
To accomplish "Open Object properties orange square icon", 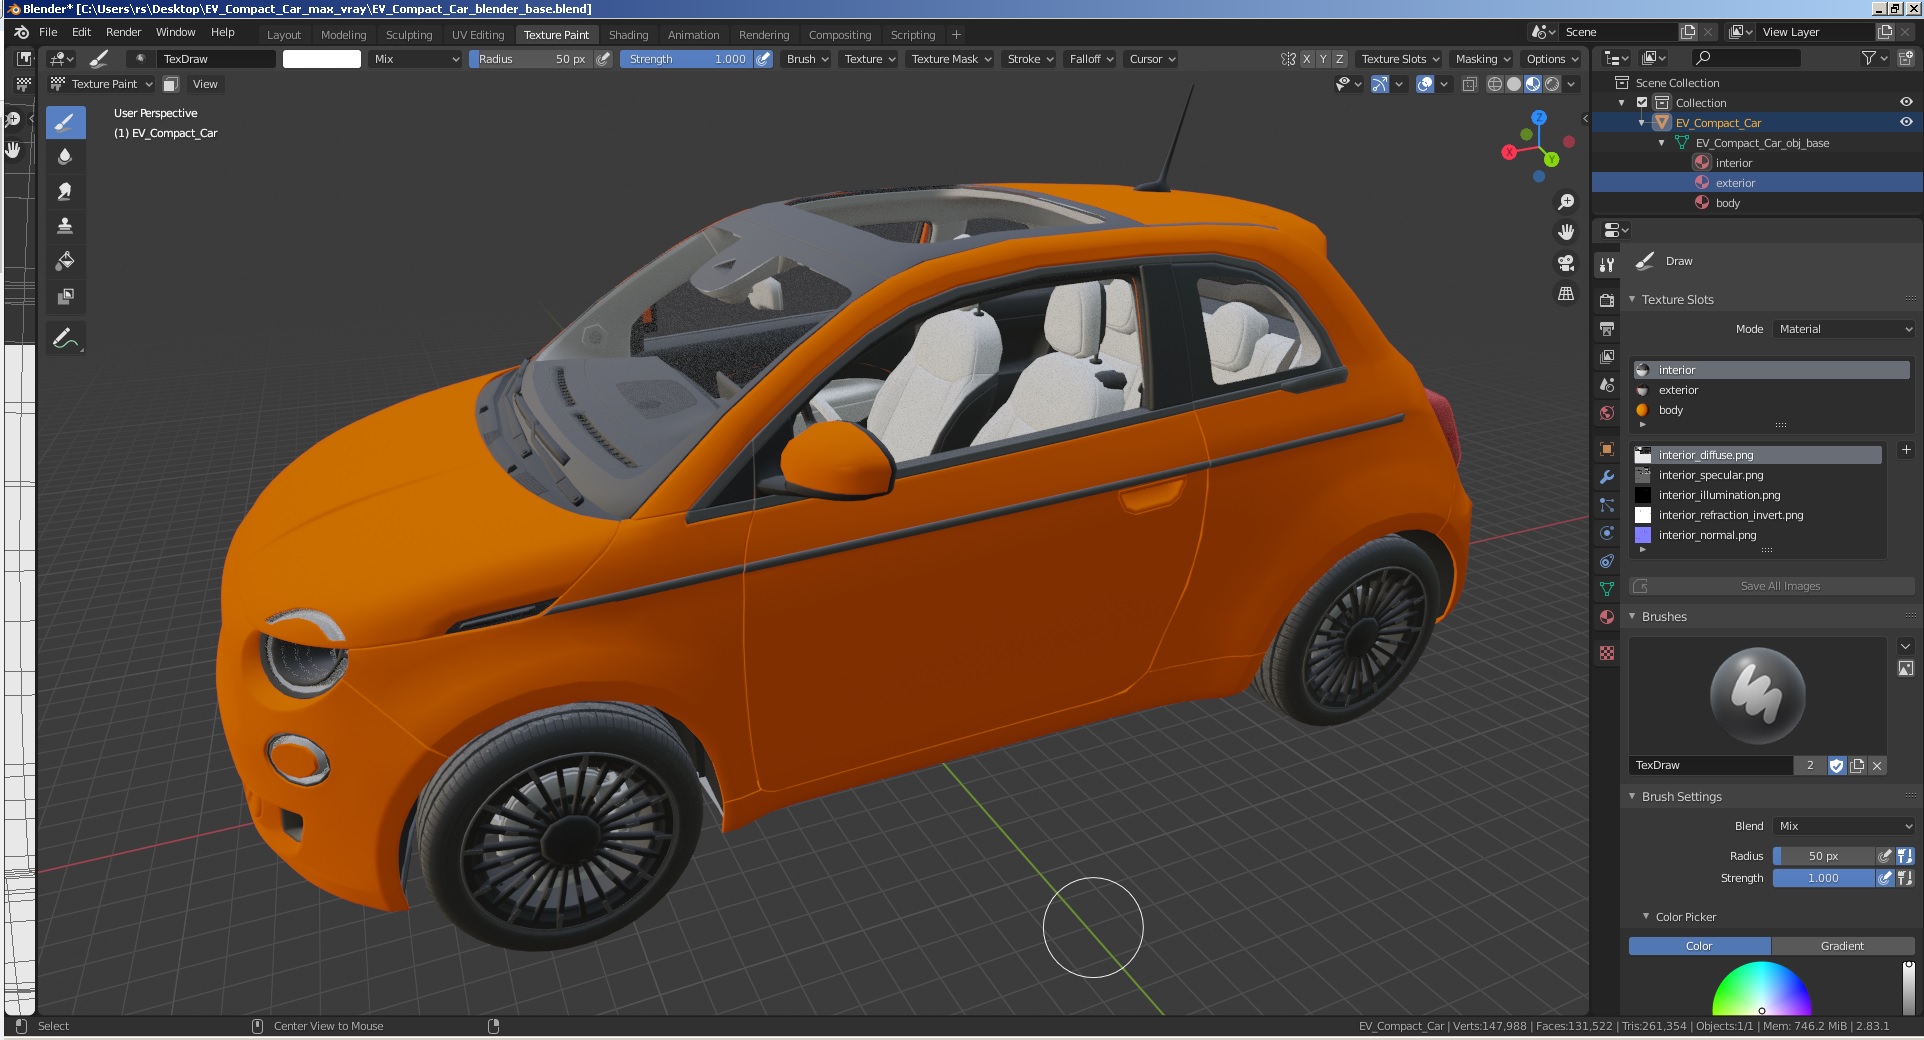I will tap(1607, 449).
